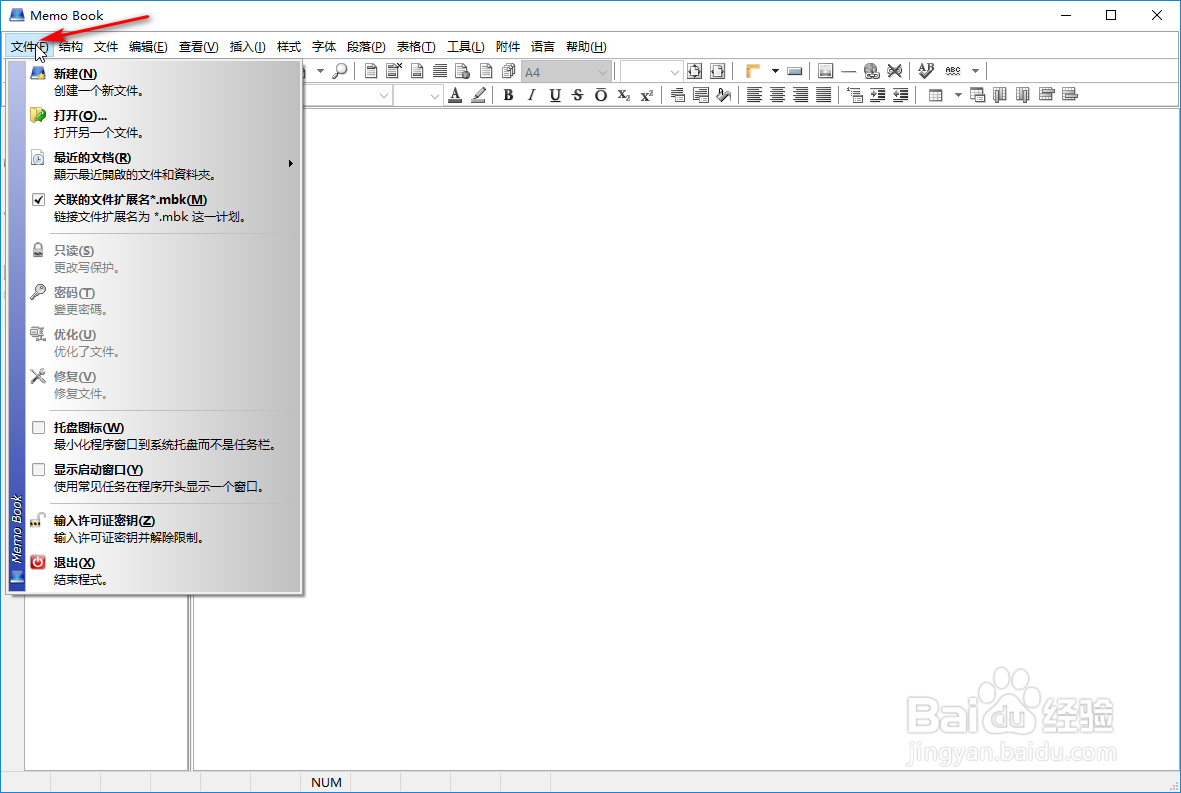The width and height of the screenshot is (1181, 793).
Task: Toggle 关联的文件扩展名*.mbk checkbox
Action: 38,200
